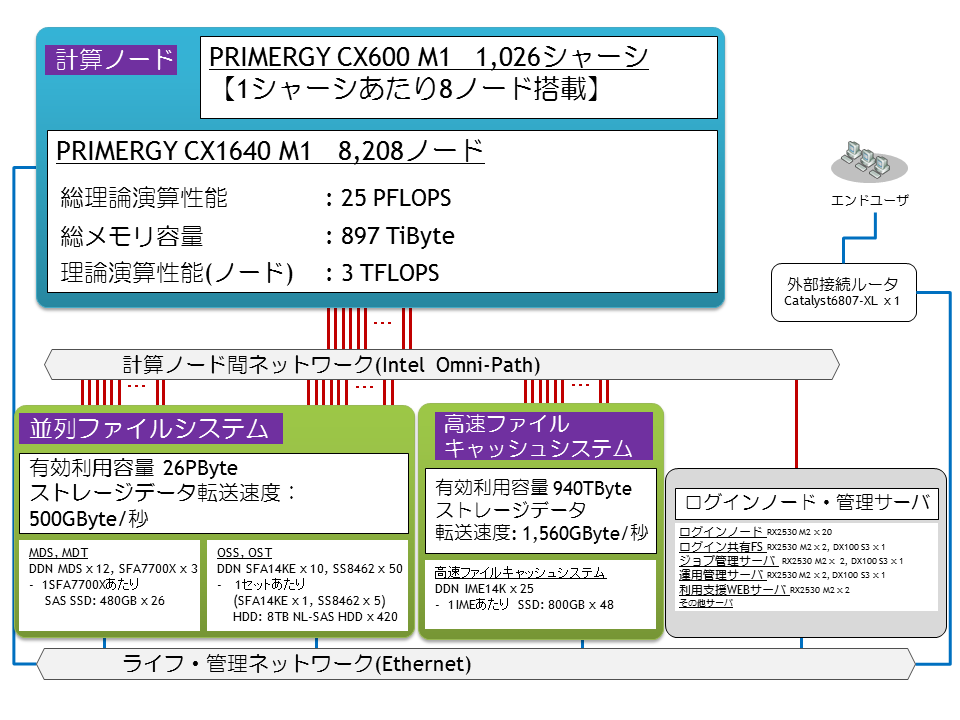Select the エンドユーザ label under the icon
The image size is (960, 720).
(869, 200)
